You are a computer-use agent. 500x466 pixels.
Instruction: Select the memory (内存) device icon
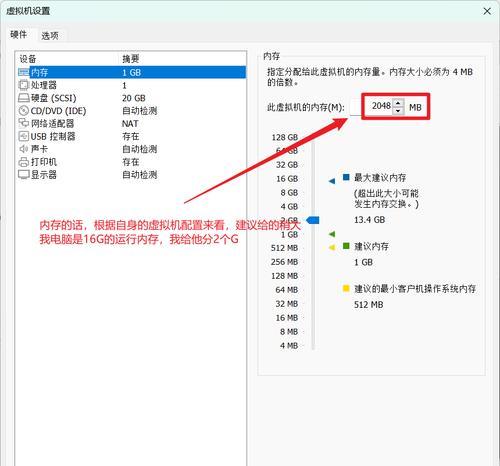point(24,72)
